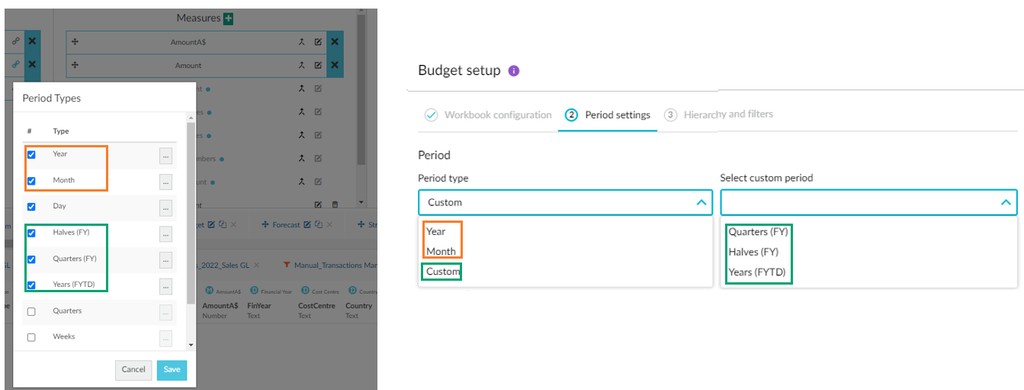Click the Period Types list scrollbar
The width and height of the screenshot is (1024, 390).
[x=191, y=212]
